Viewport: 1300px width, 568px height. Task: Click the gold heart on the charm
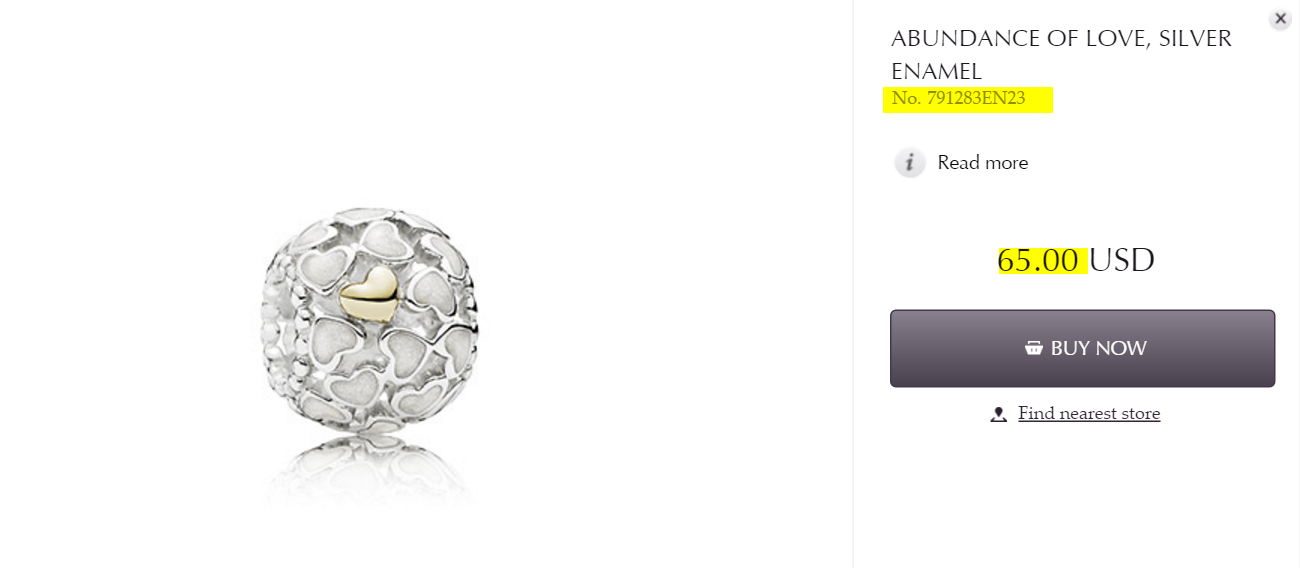pos(368,292)
